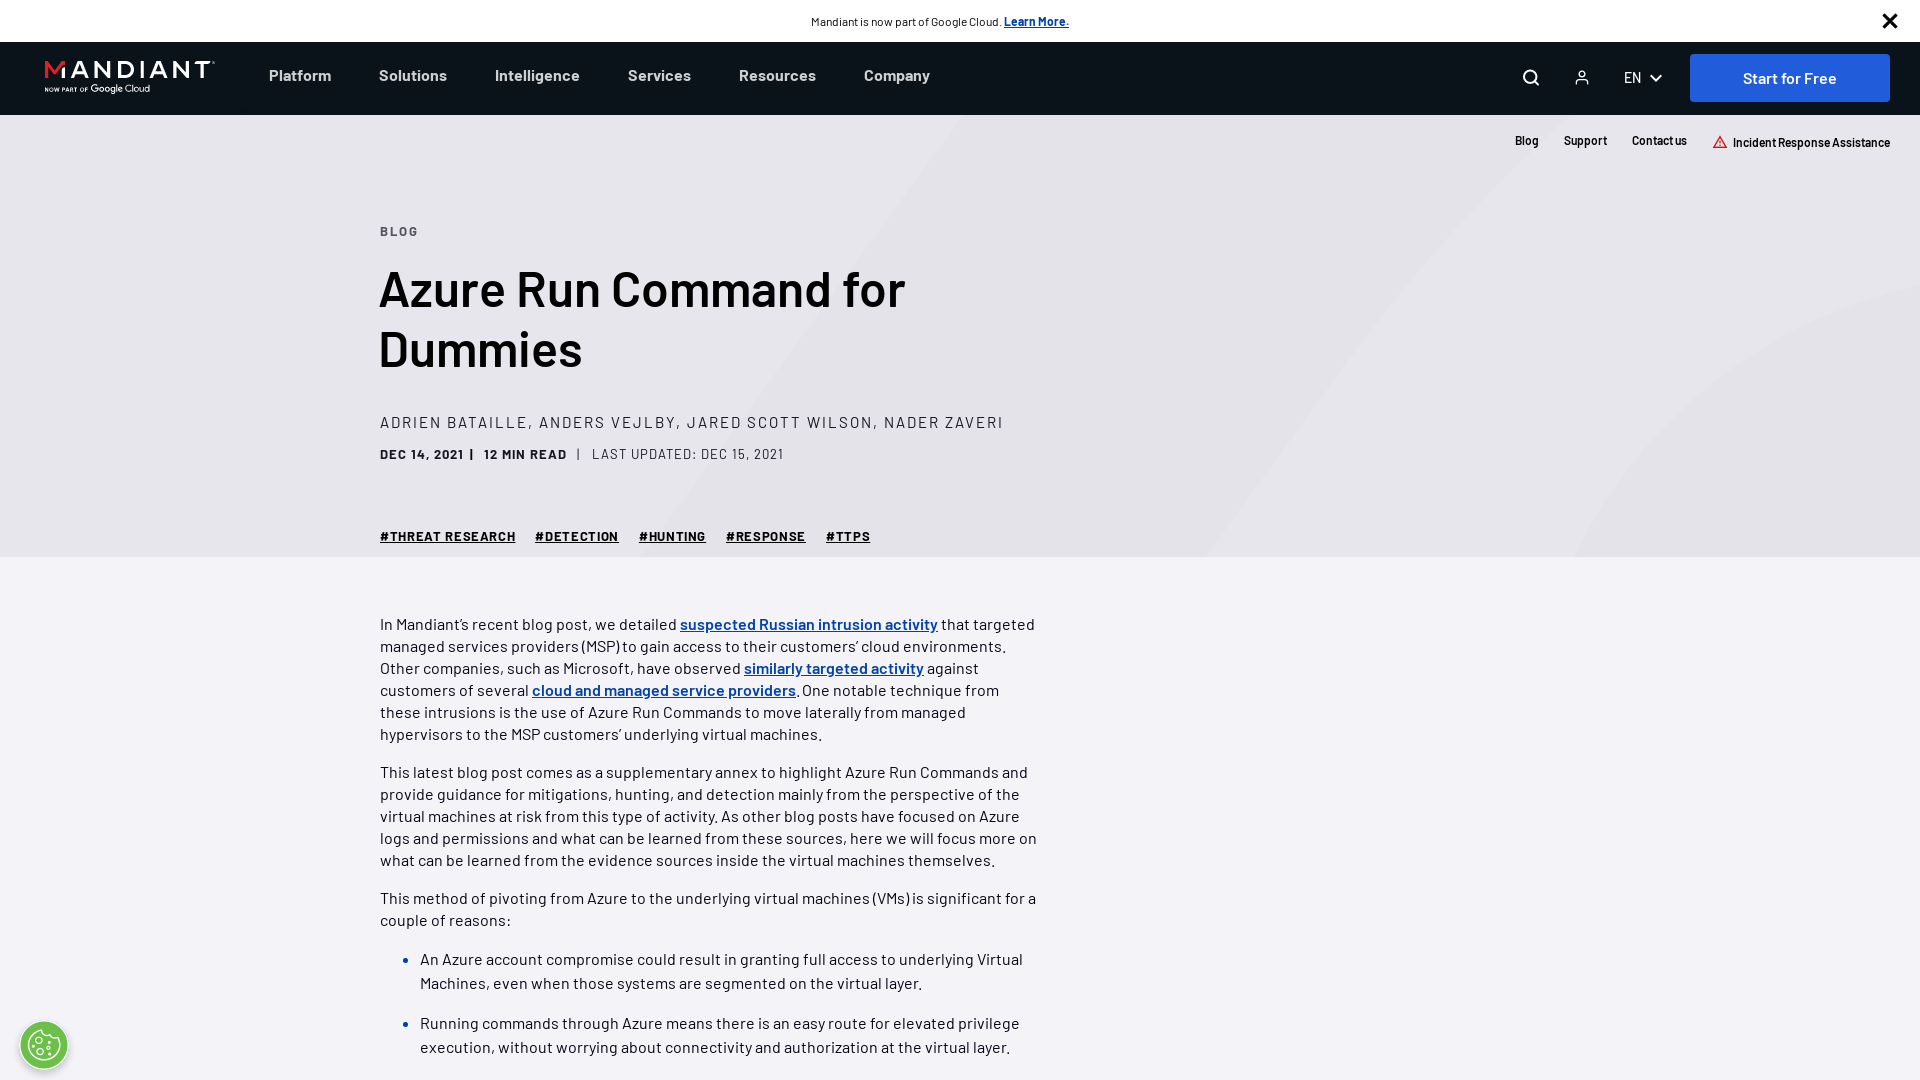The width and height of the screenshot is (1920, 1080).
Task: Click the DEC 14, 2021 publish date
Action: pyautogui.click(x=422, y=454)
